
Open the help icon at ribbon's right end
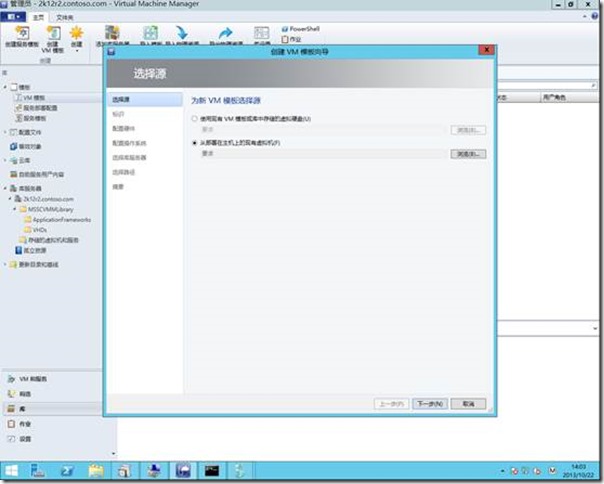[595, 16]
